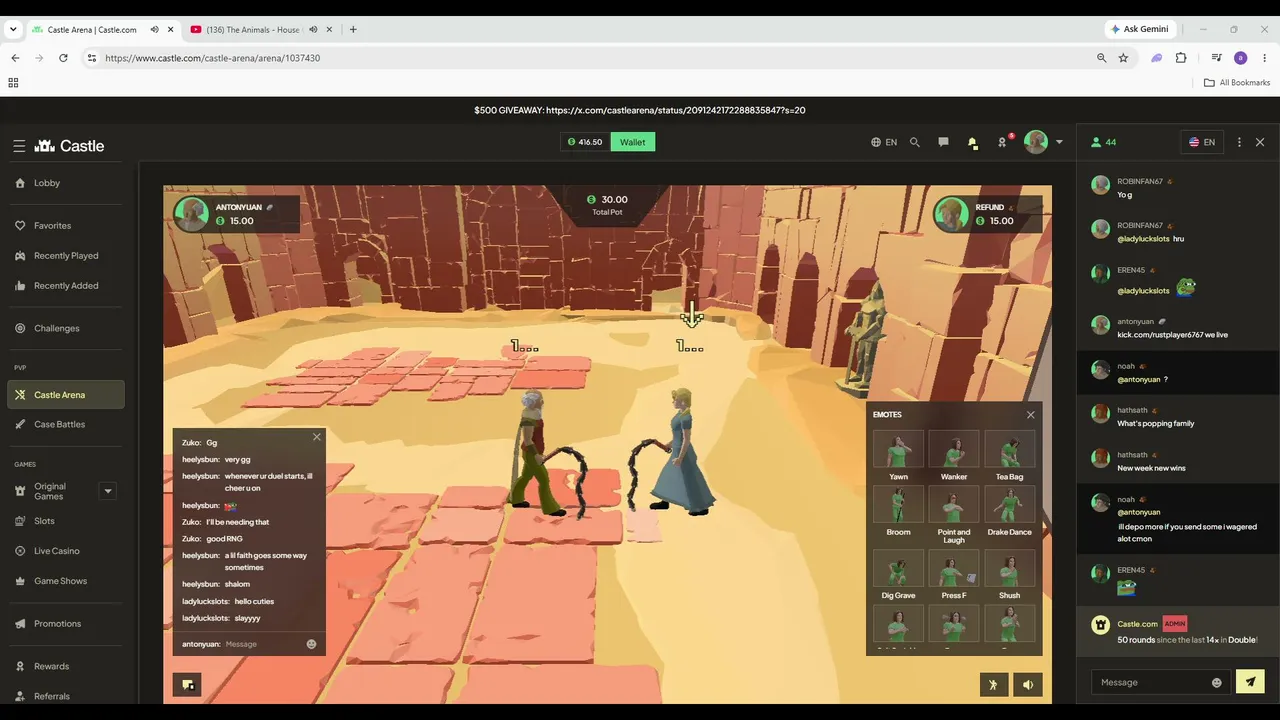This screenshot has height=720, width=1280.
Task: Play the Press F emote
Action: pos(954,575)
